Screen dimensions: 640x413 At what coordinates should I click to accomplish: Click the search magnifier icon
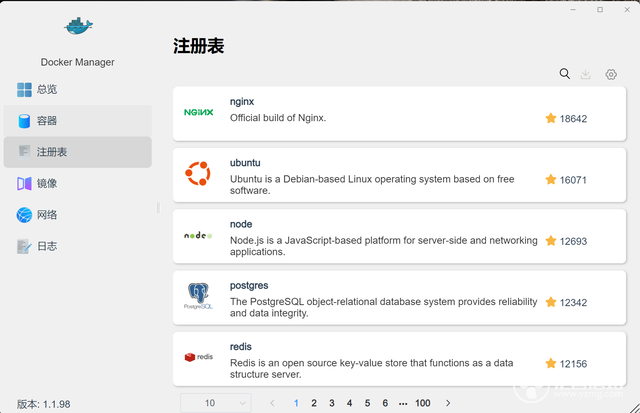pyautogui.click(x=565, y=74)
